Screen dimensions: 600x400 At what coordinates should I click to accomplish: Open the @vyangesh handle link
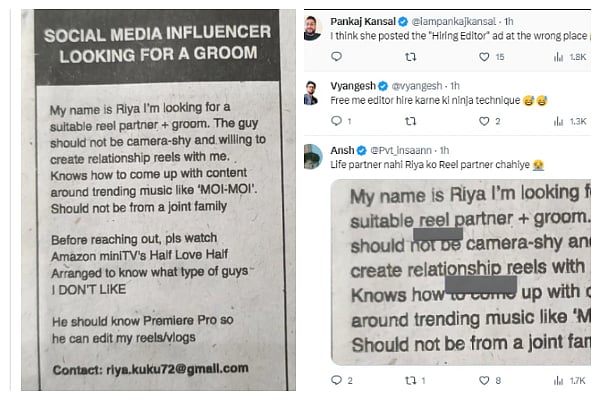click(x=417, y=86)
